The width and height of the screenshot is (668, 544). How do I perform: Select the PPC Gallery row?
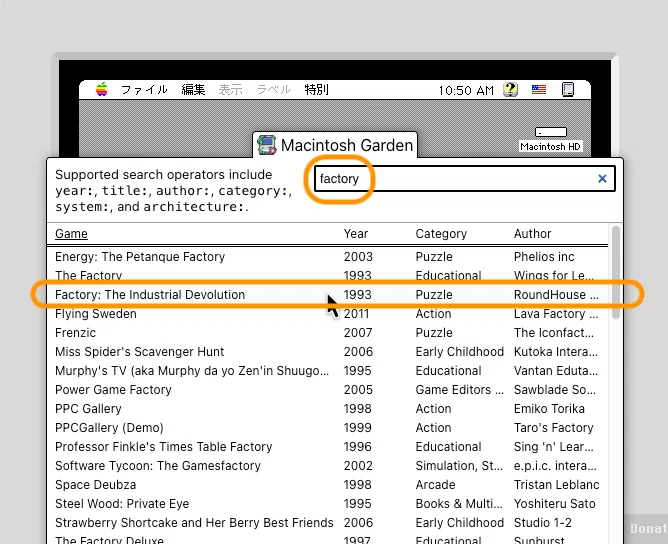pyautogui.click(x=327, y=409)
